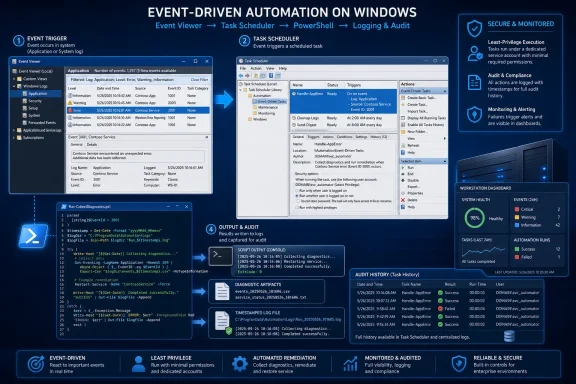Close the event detail preview pane

(207, 137)
